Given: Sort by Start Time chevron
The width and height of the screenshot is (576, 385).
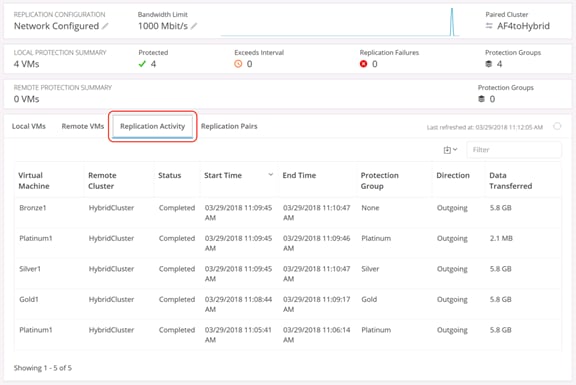Looking at the screenshot, I should point(271,175).
